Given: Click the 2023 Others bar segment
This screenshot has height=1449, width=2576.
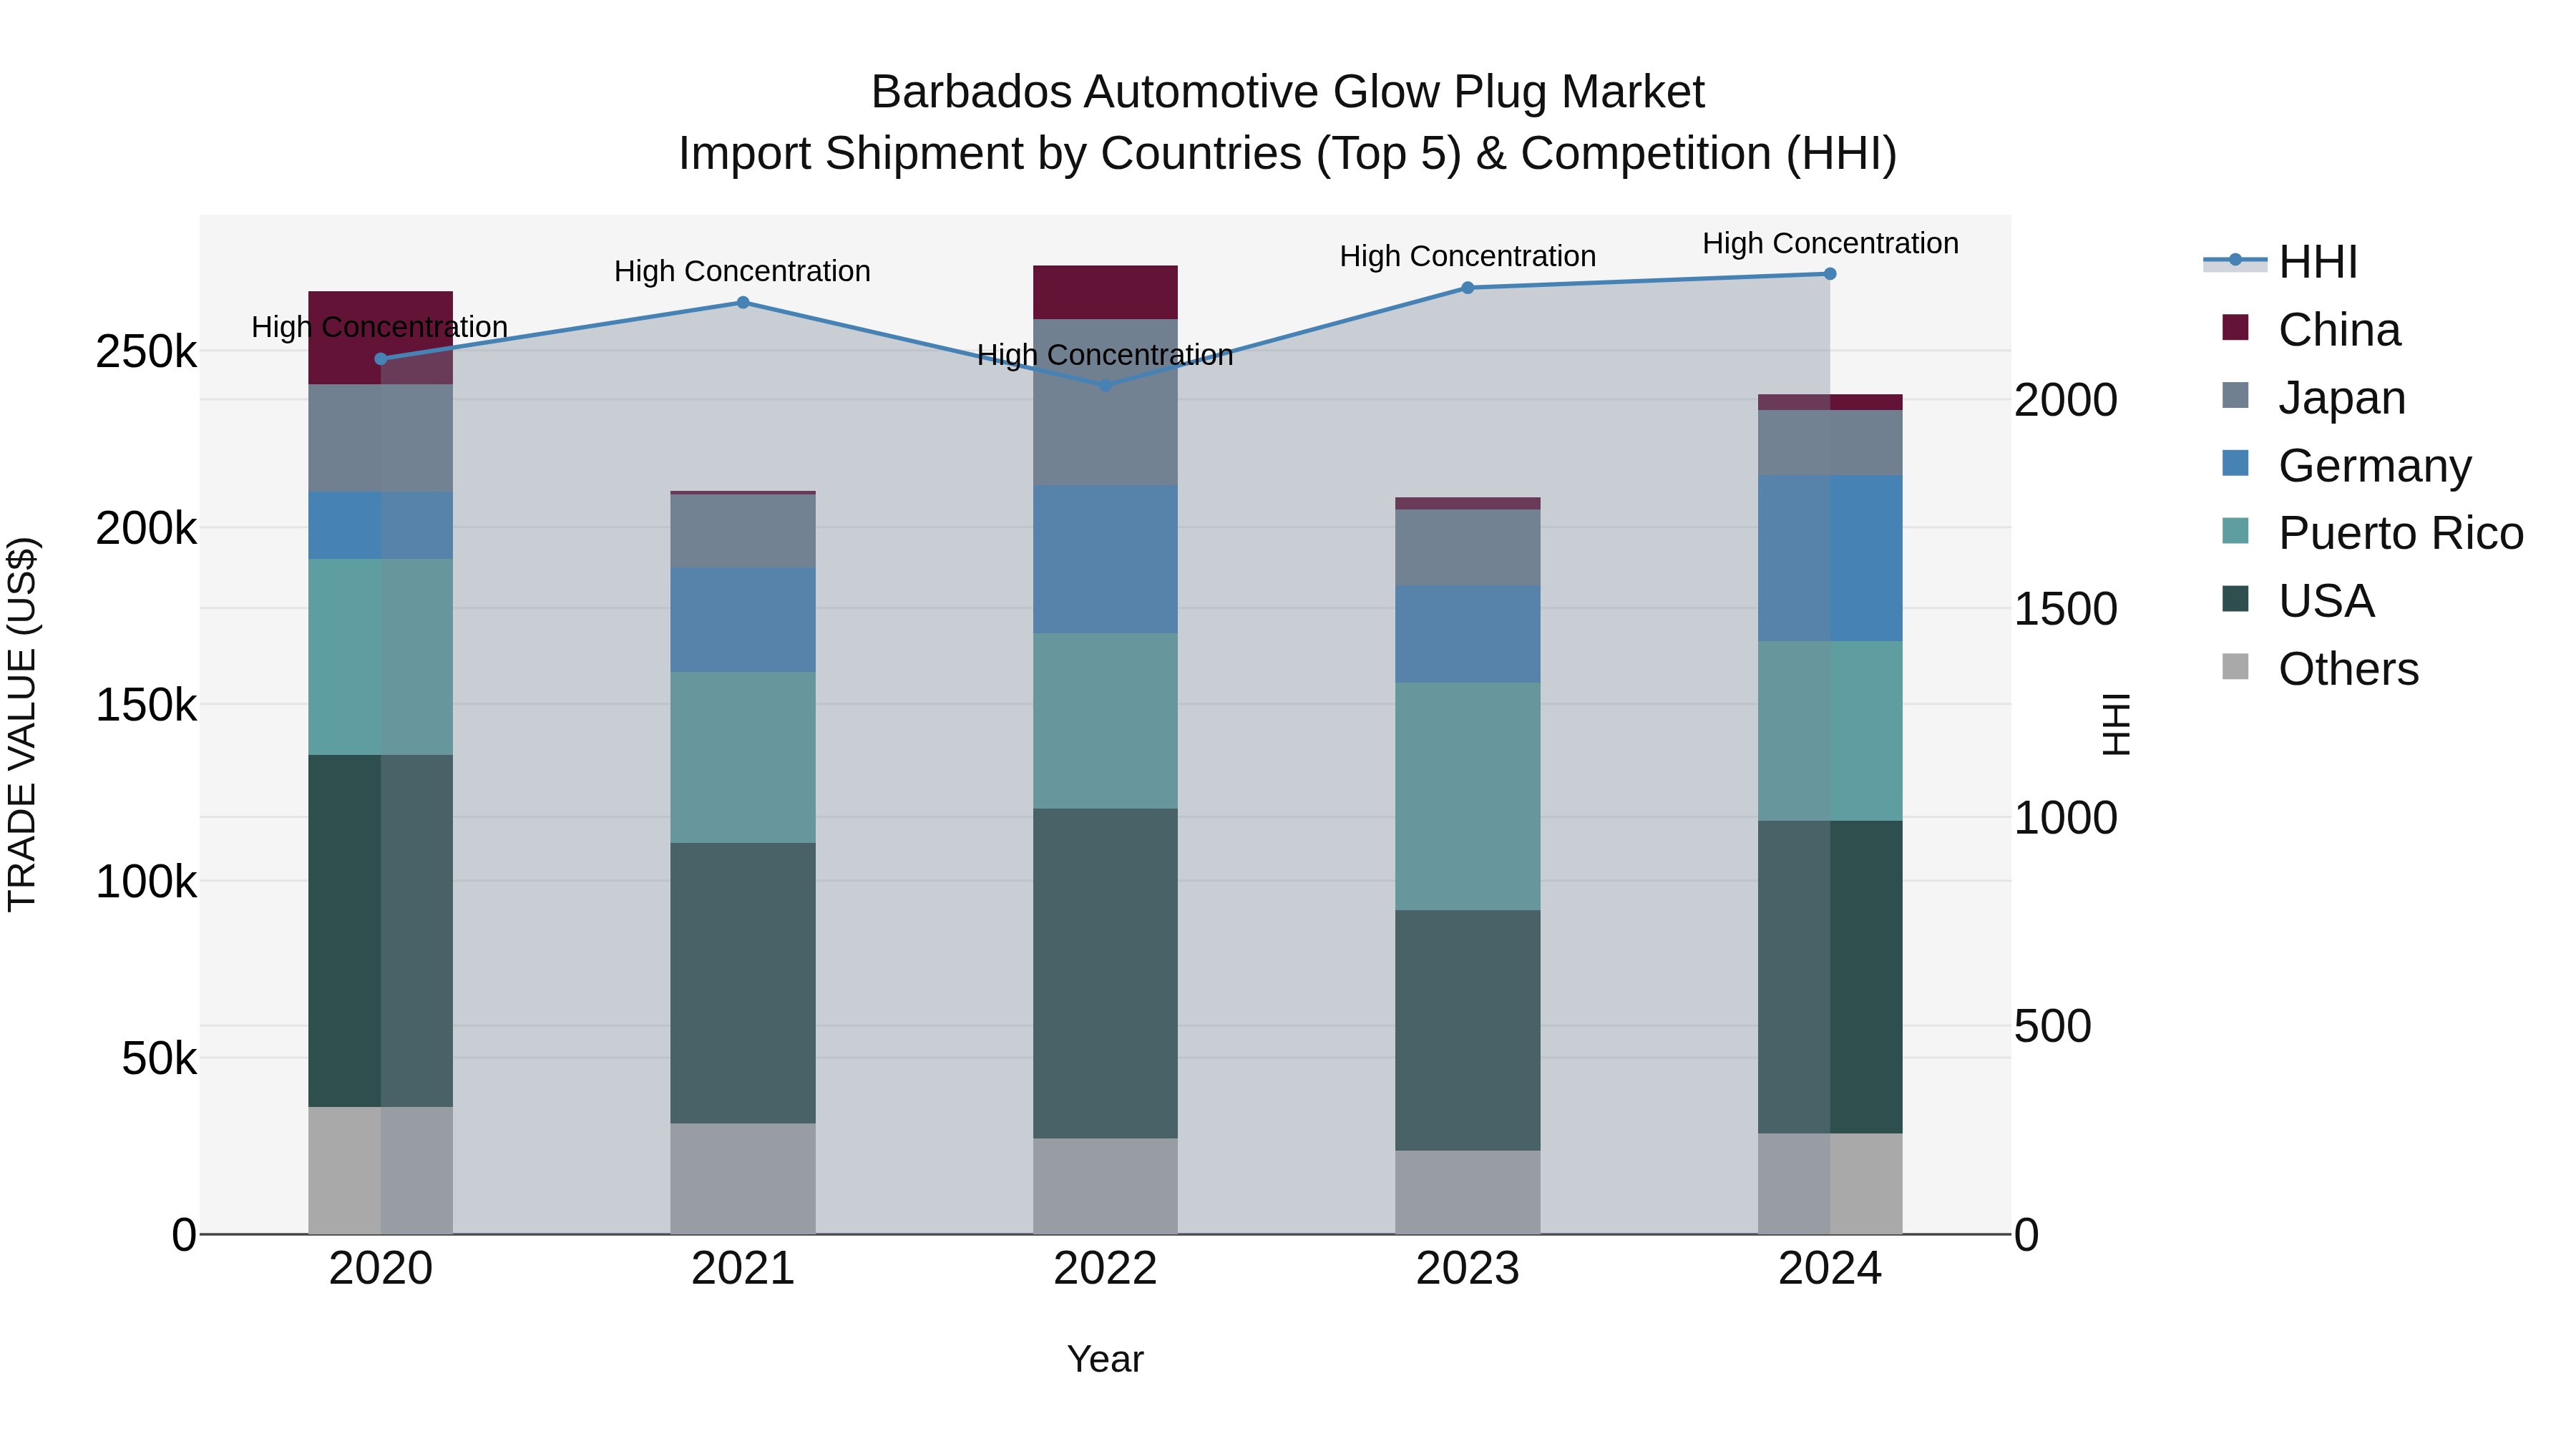Looking at the screenshot, I should (1468, 1193).
